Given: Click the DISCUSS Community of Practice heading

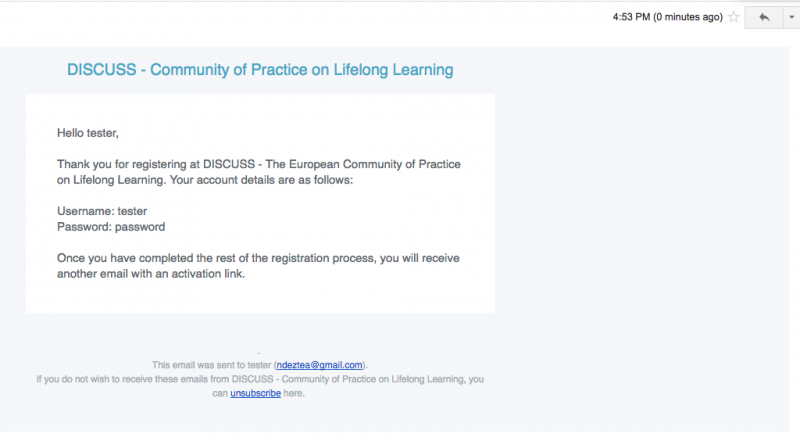Looking at the screenshot, I should (260, 69).
